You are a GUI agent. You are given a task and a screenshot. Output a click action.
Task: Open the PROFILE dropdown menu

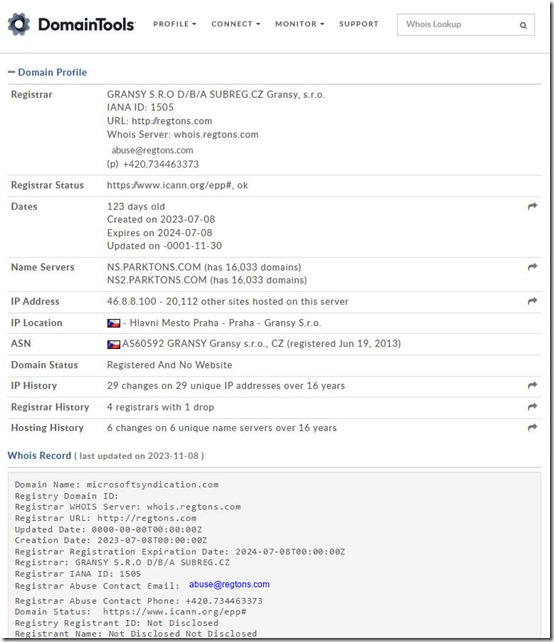[174, 24]
